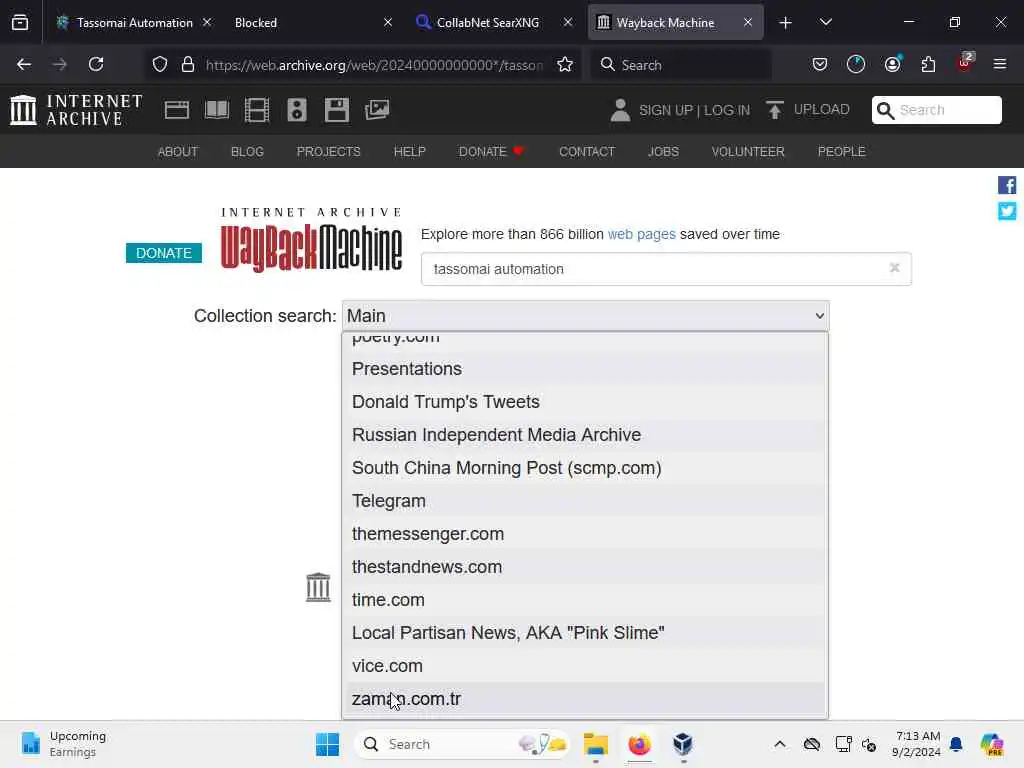This screenshot has height=768, width=1024.
Task: Share page via Twitter icon
Action: pyautogui.click(x=1006, y=211)
